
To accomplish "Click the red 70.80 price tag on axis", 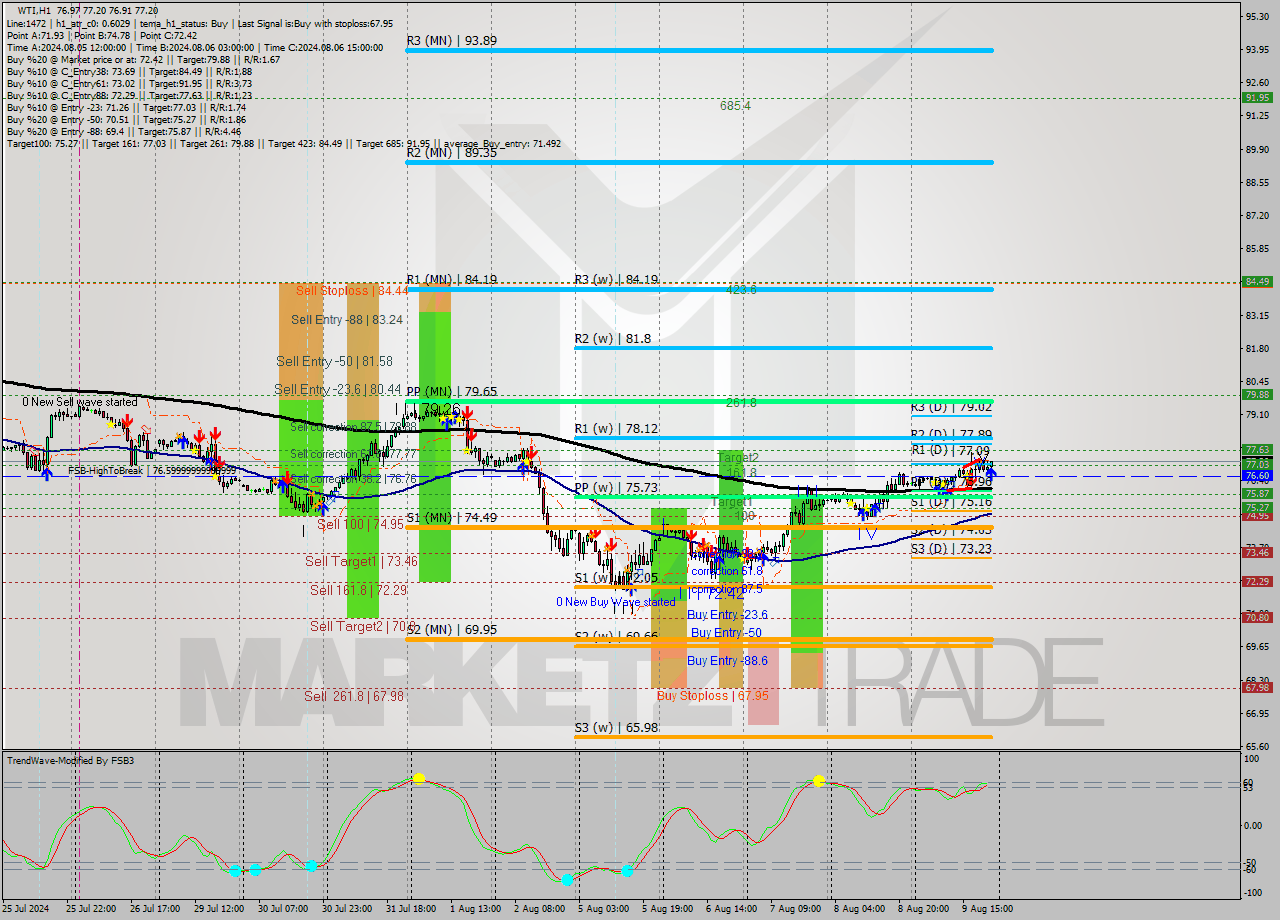I will pos(1256,618).
